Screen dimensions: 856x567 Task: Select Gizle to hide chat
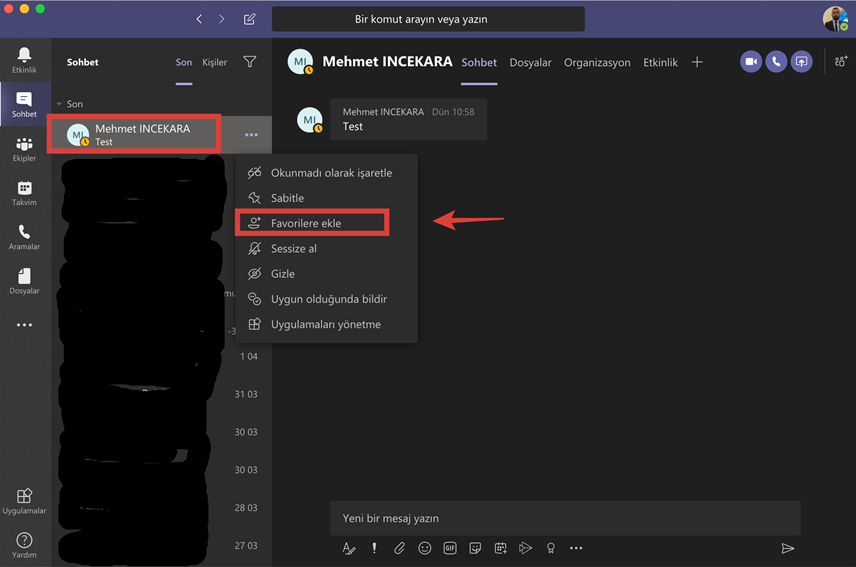click(326, 274)
